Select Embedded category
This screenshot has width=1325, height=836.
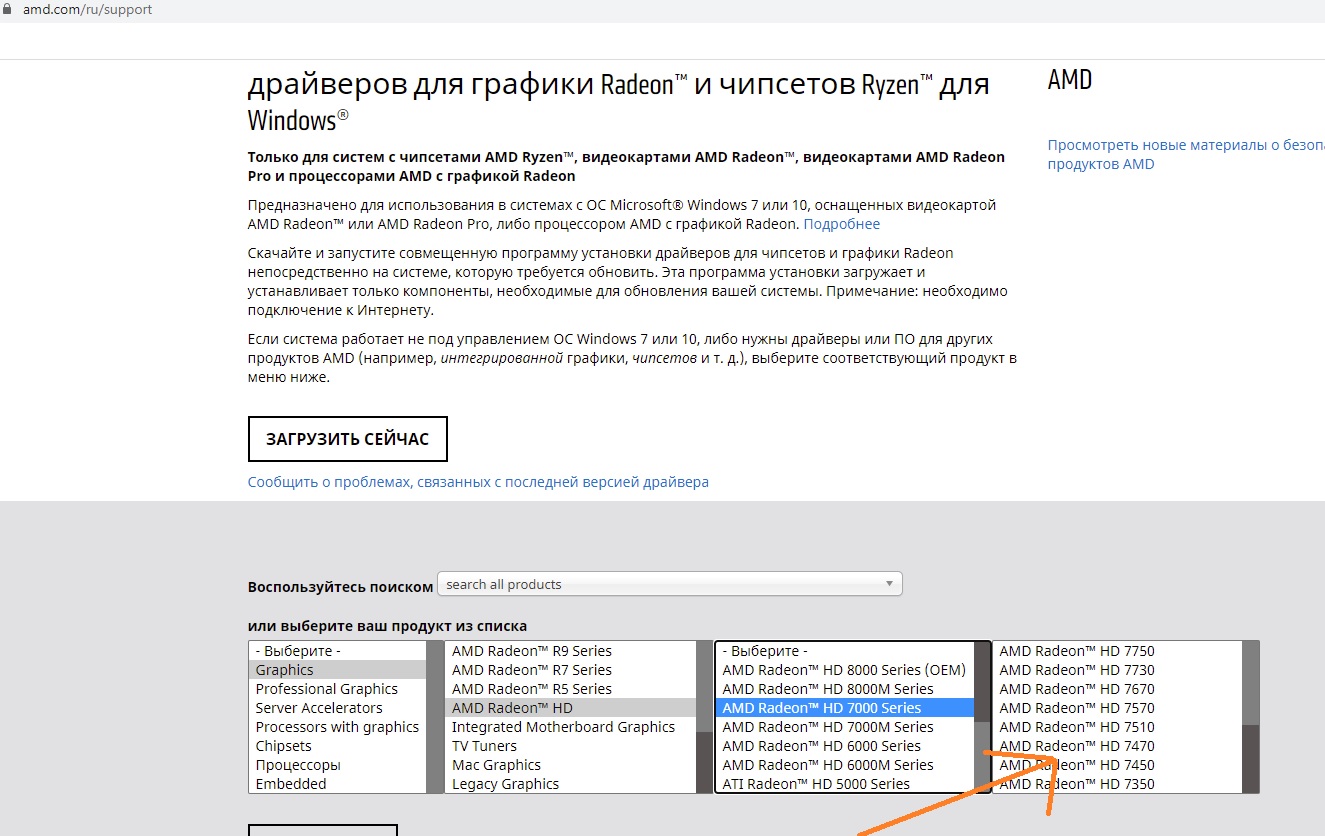[337, 784]
